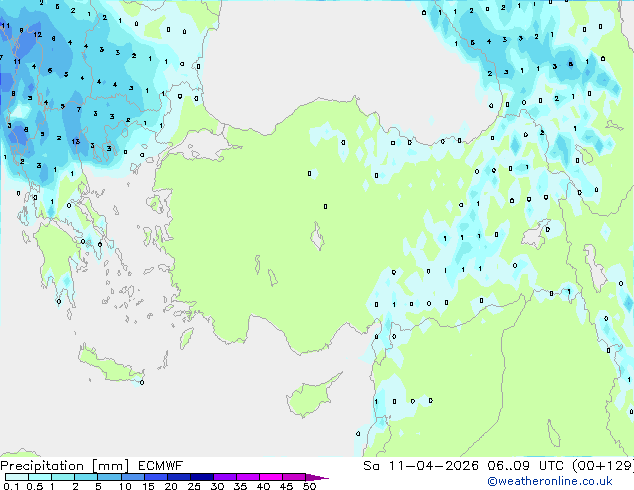Image resolution: width=634 pixels, height=490 pixels.
Task: Click the 0.1–0.5 mm lightest legend swatch
Action: 17,477
